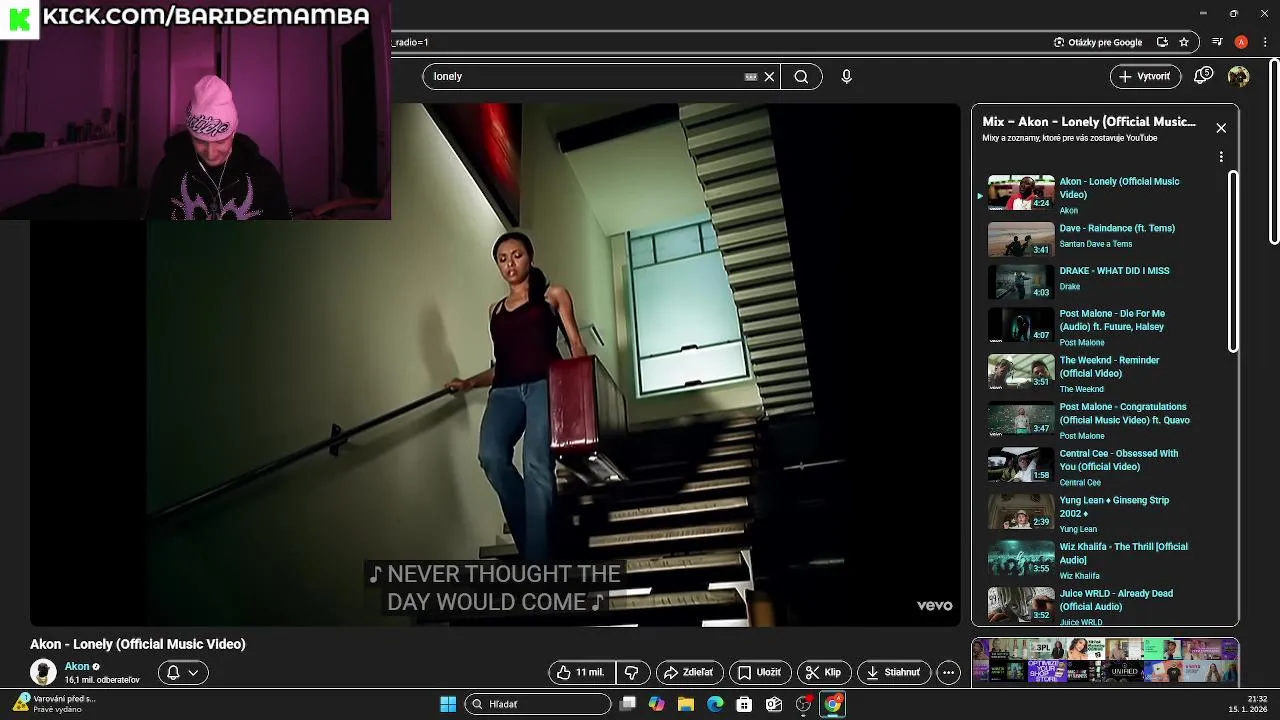The width and height of the screenshot is (1280, 720).
Task: Open Microsoft Edge from the taskbar
Action: click(x=715, y=704)
